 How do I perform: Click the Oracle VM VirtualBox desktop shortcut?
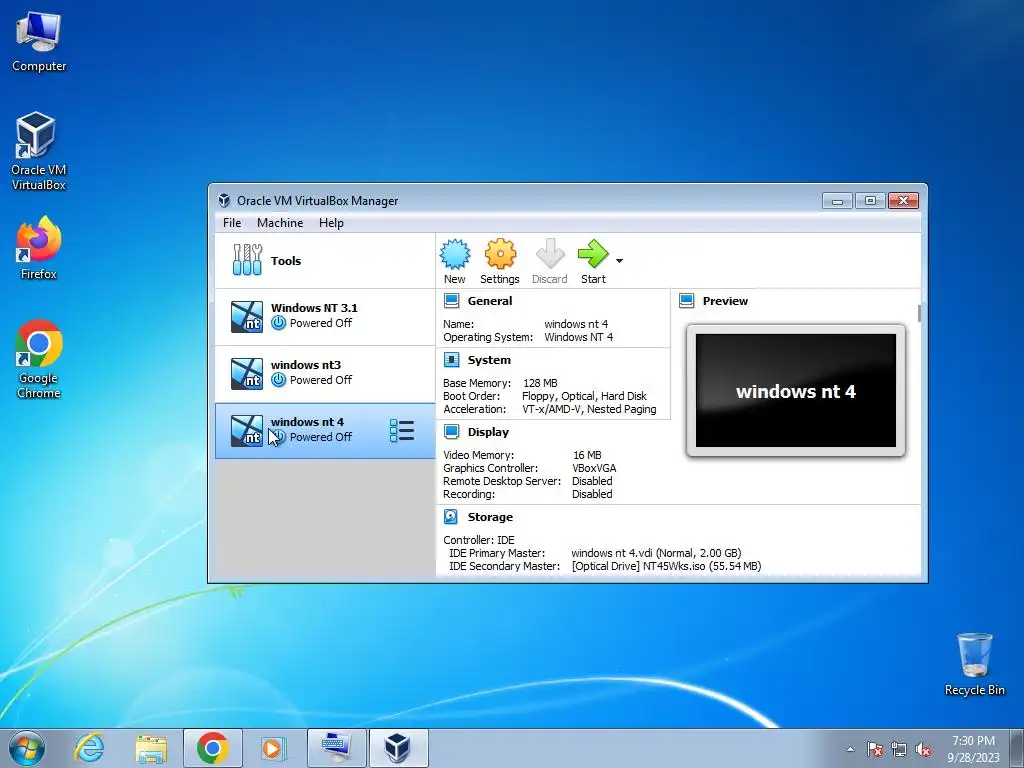(x=39, y=152)
